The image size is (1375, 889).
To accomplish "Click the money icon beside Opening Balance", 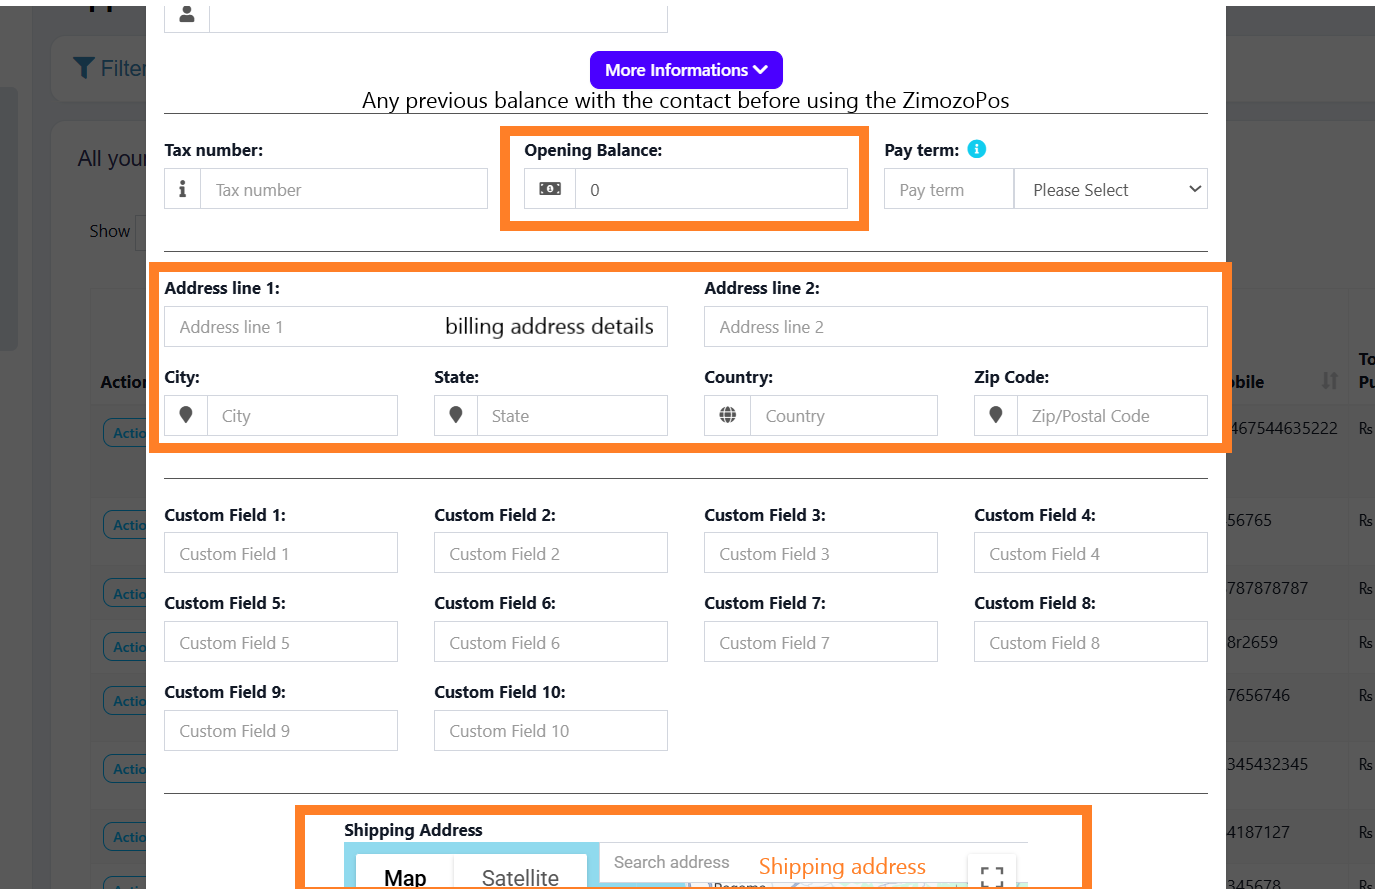I will 550,189.
